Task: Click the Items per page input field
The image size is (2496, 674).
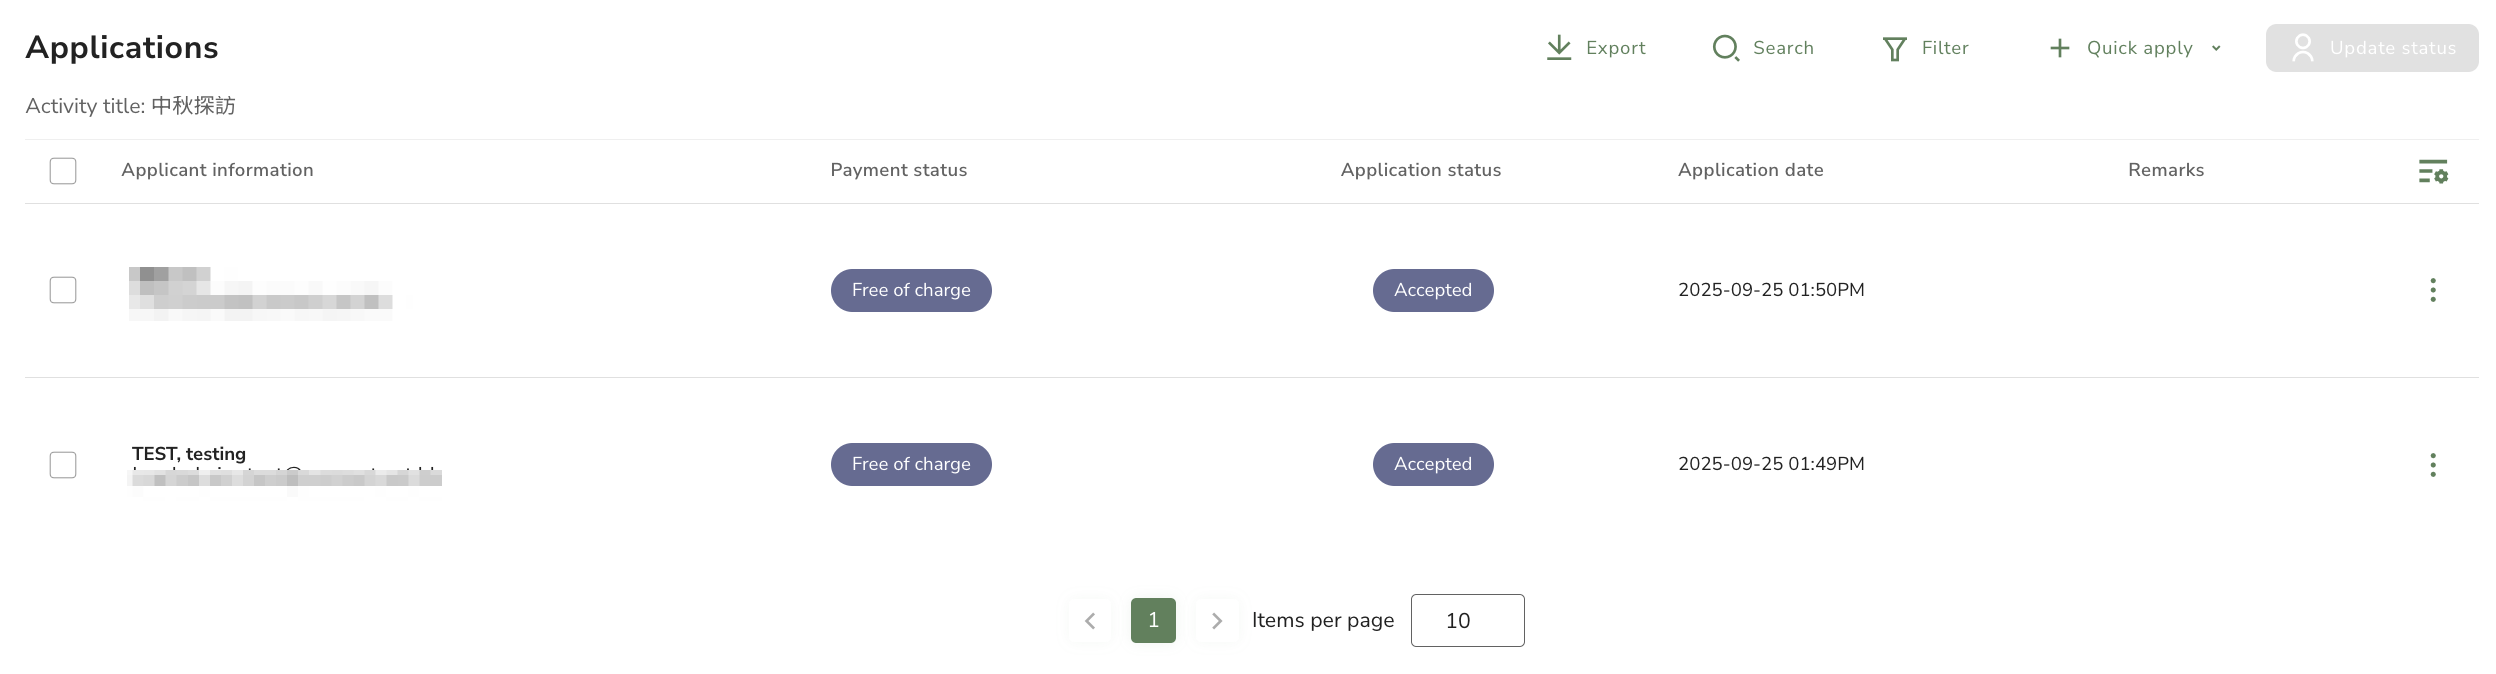Action: tap(1467, 621)
